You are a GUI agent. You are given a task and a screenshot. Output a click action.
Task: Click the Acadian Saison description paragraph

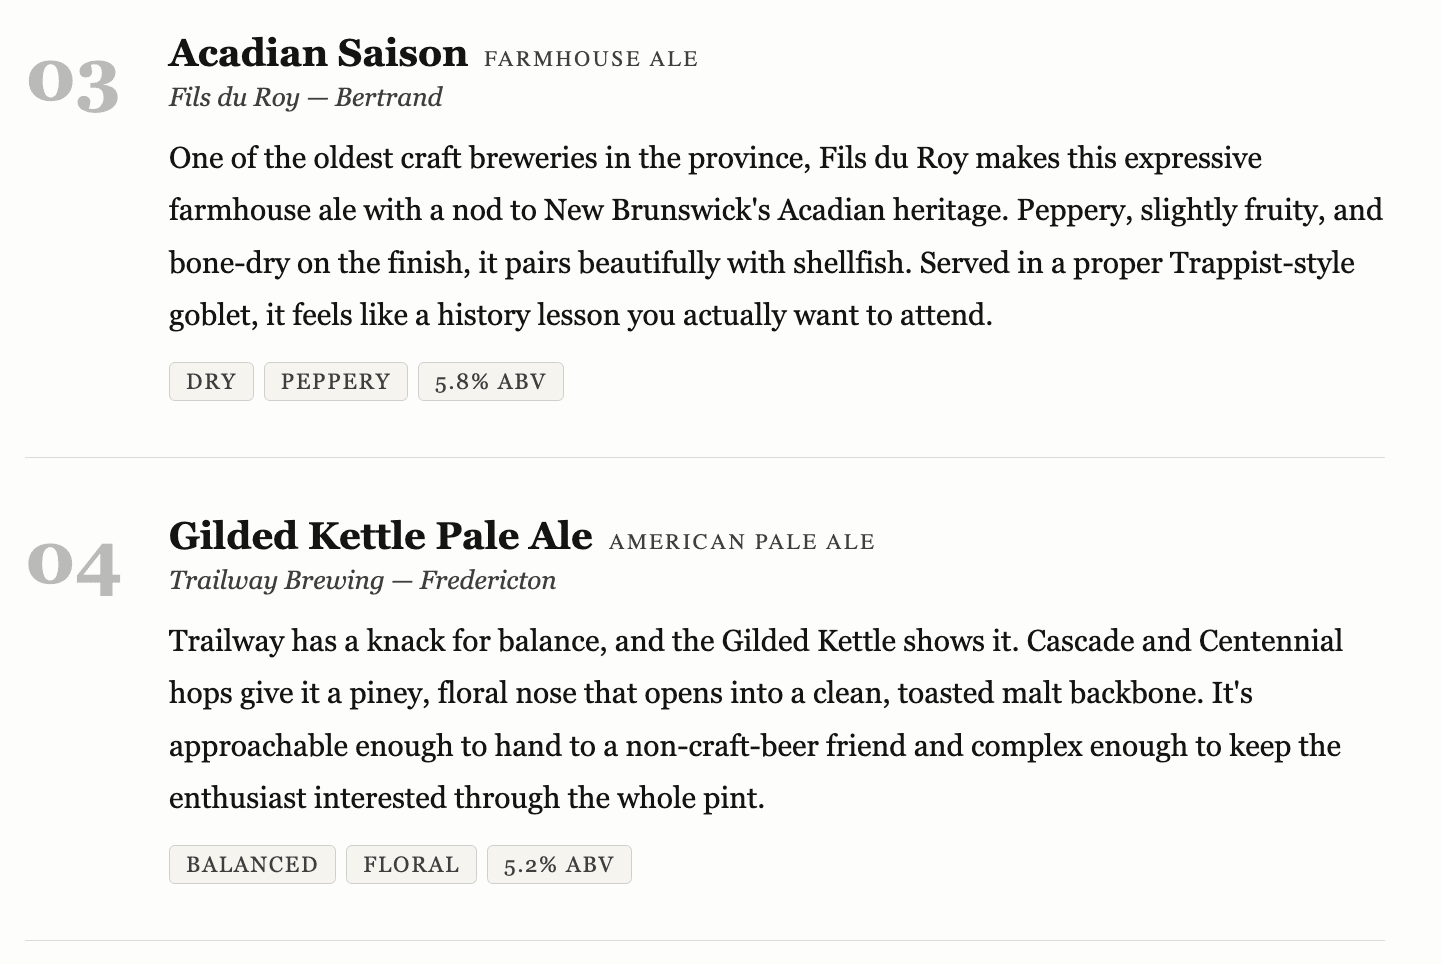pyautogui.click(x=700, y=237)
